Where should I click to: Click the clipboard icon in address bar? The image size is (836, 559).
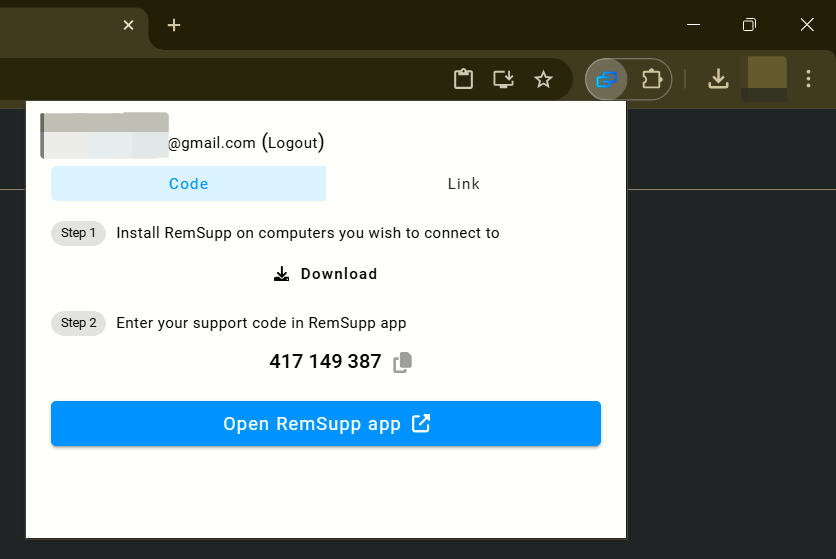[463, 79]
